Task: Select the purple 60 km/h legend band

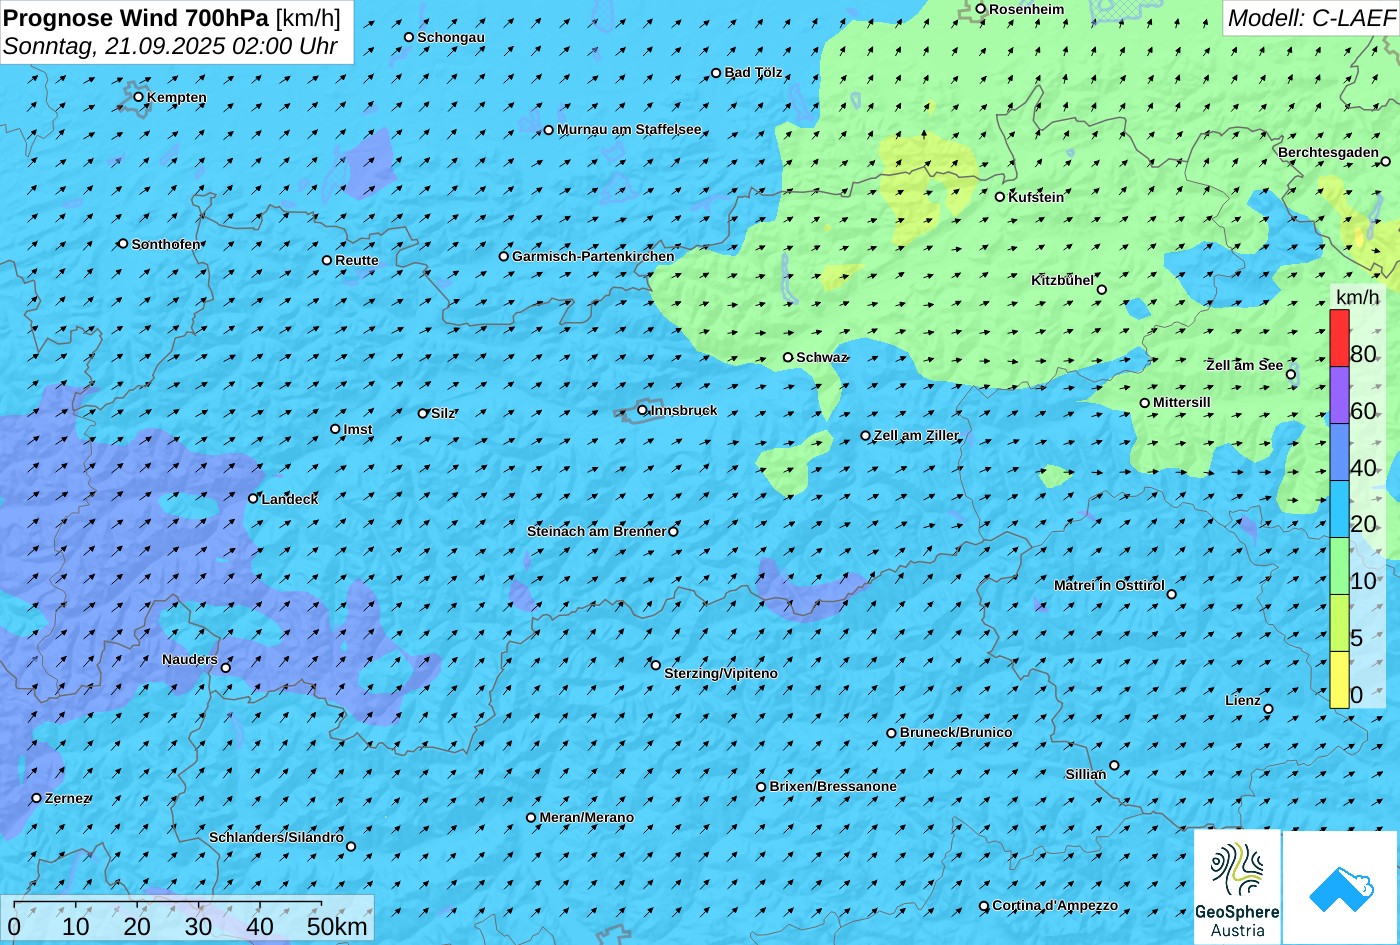Action: point(1339,396)
